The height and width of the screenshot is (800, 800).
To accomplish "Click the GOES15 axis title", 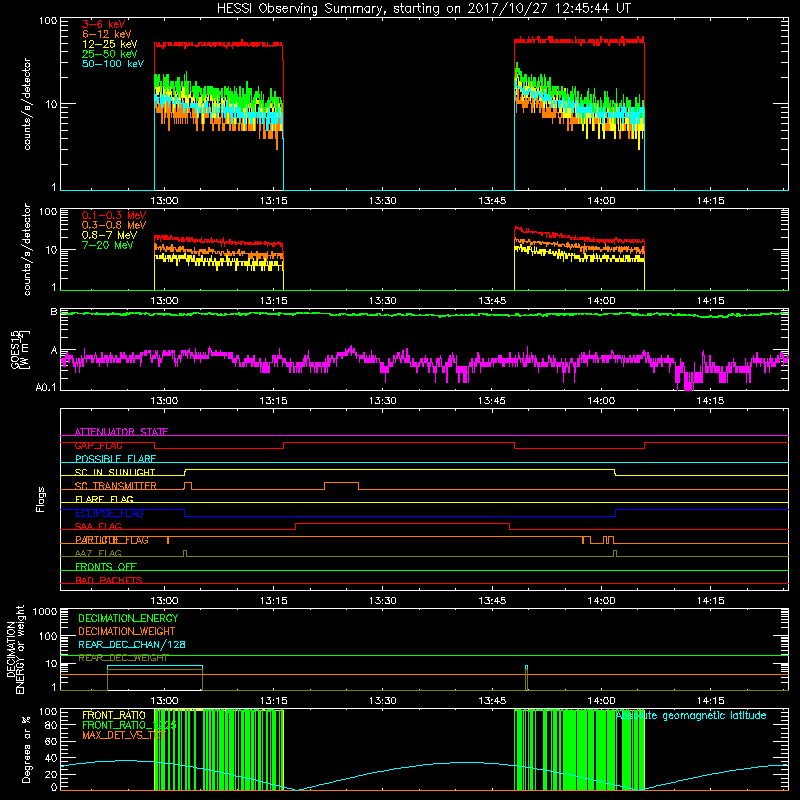I will pyautogui.click(x=15, y=349).
